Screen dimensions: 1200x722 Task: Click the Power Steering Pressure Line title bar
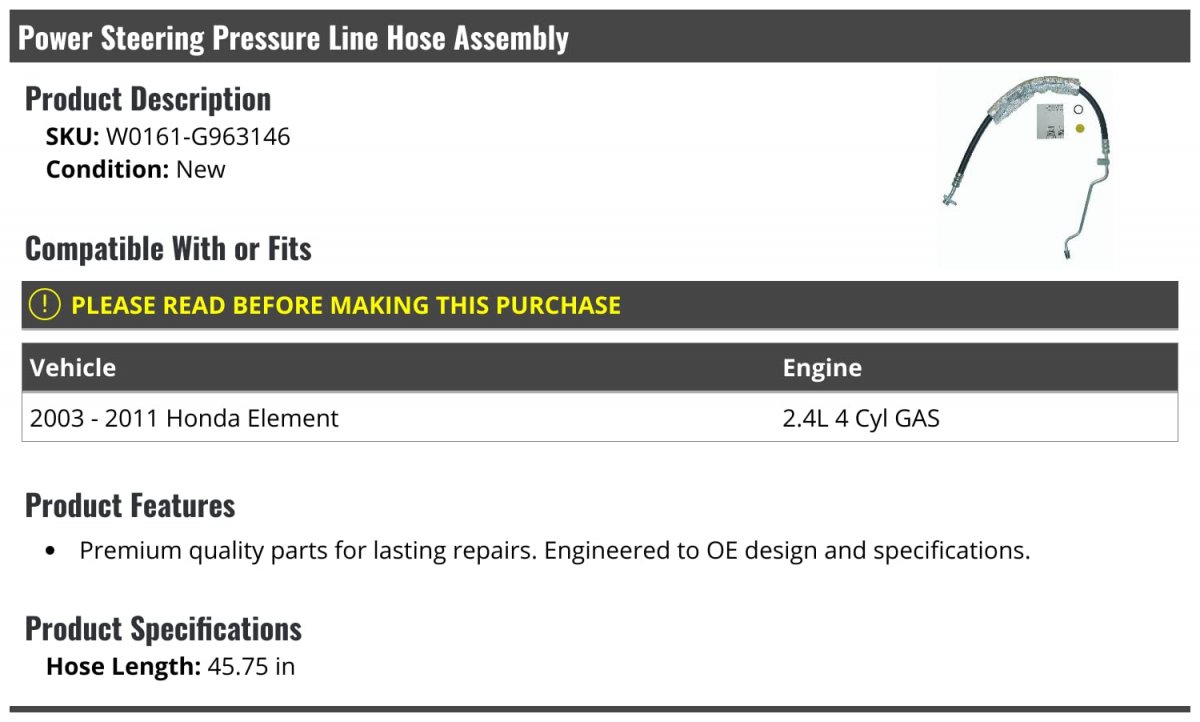293,38
